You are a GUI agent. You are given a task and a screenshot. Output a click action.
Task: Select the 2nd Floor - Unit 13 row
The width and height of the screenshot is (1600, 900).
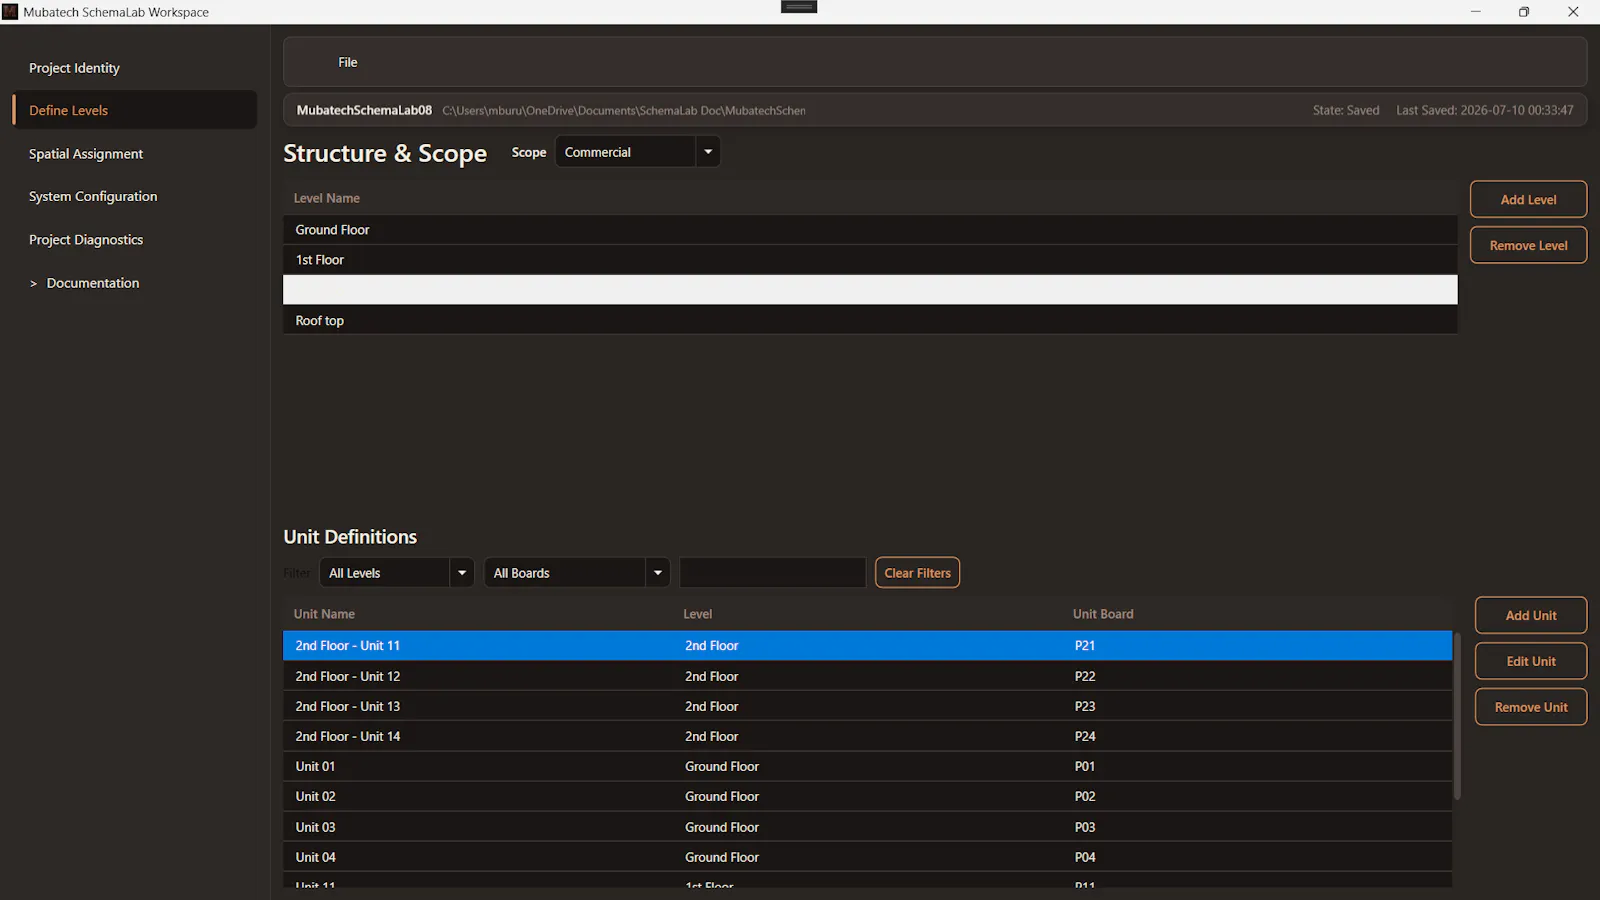tap(868, 706)
